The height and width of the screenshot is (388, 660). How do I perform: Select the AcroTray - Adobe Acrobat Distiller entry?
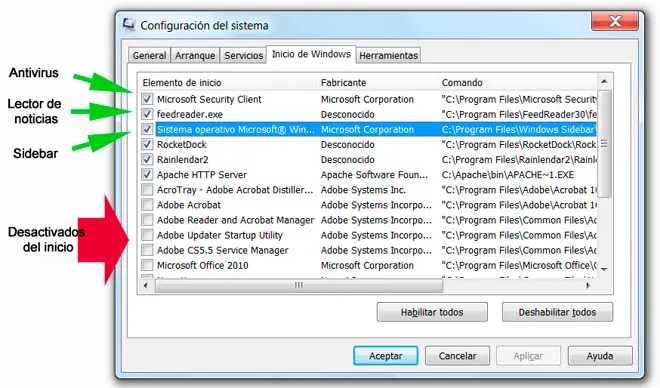tap(235, 190)
